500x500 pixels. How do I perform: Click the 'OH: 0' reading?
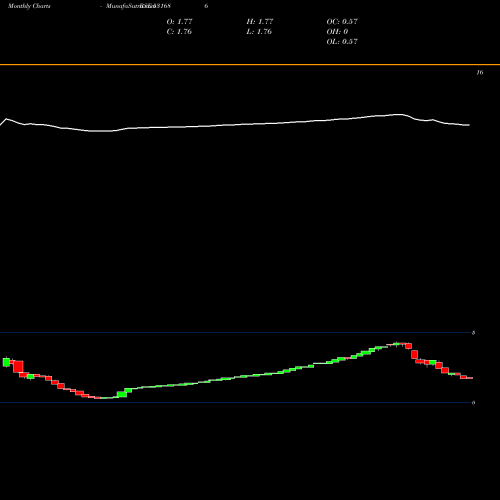[x=337, y=31]
